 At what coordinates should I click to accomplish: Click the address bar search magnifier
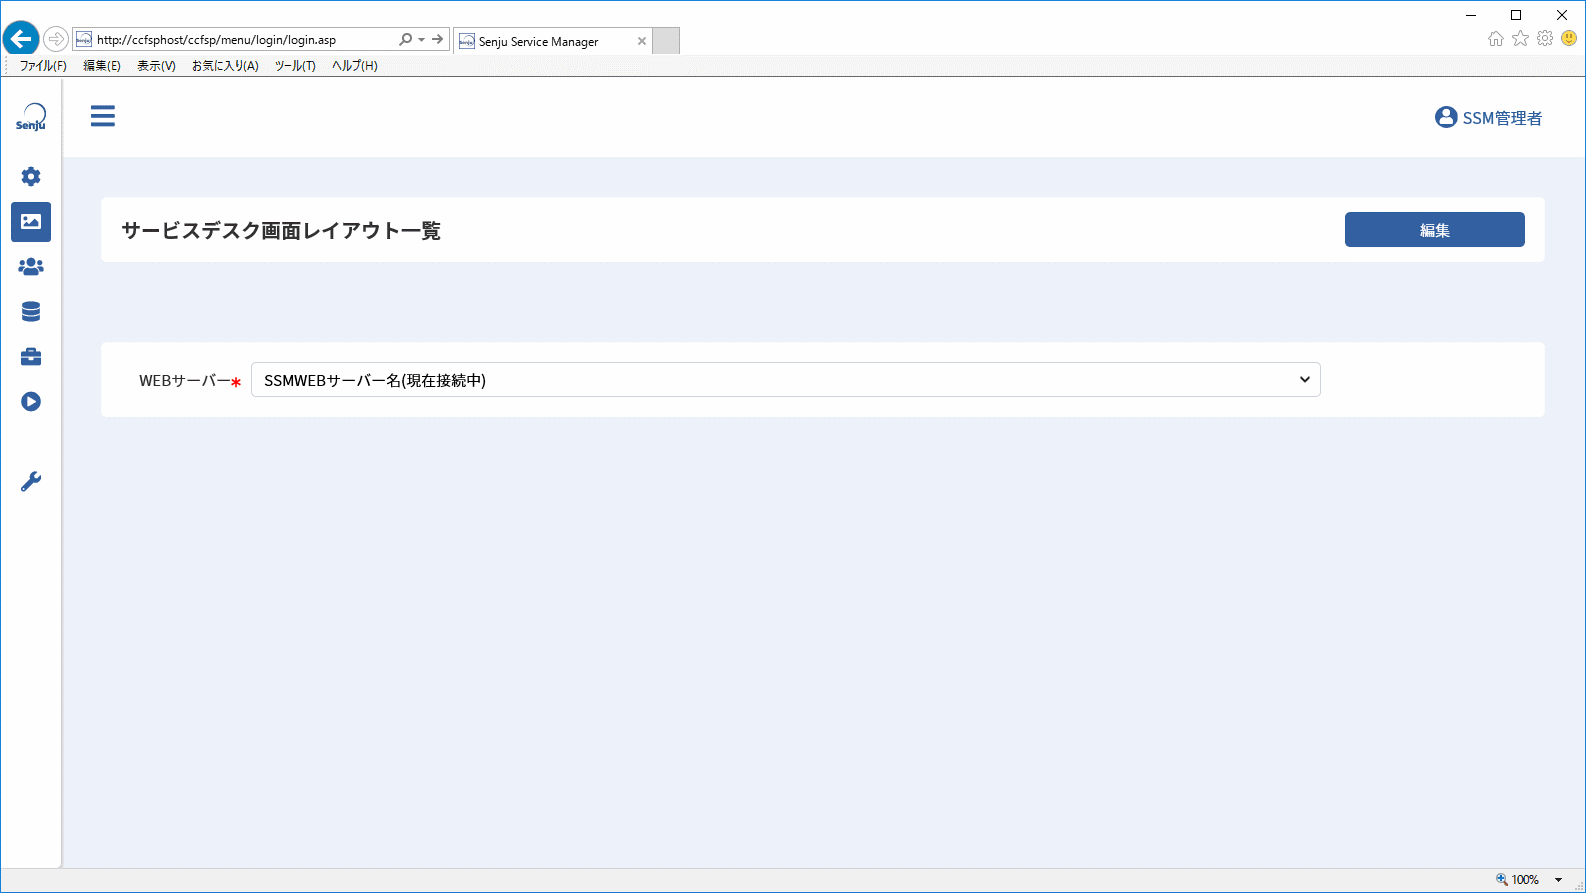tap(405, 40)
